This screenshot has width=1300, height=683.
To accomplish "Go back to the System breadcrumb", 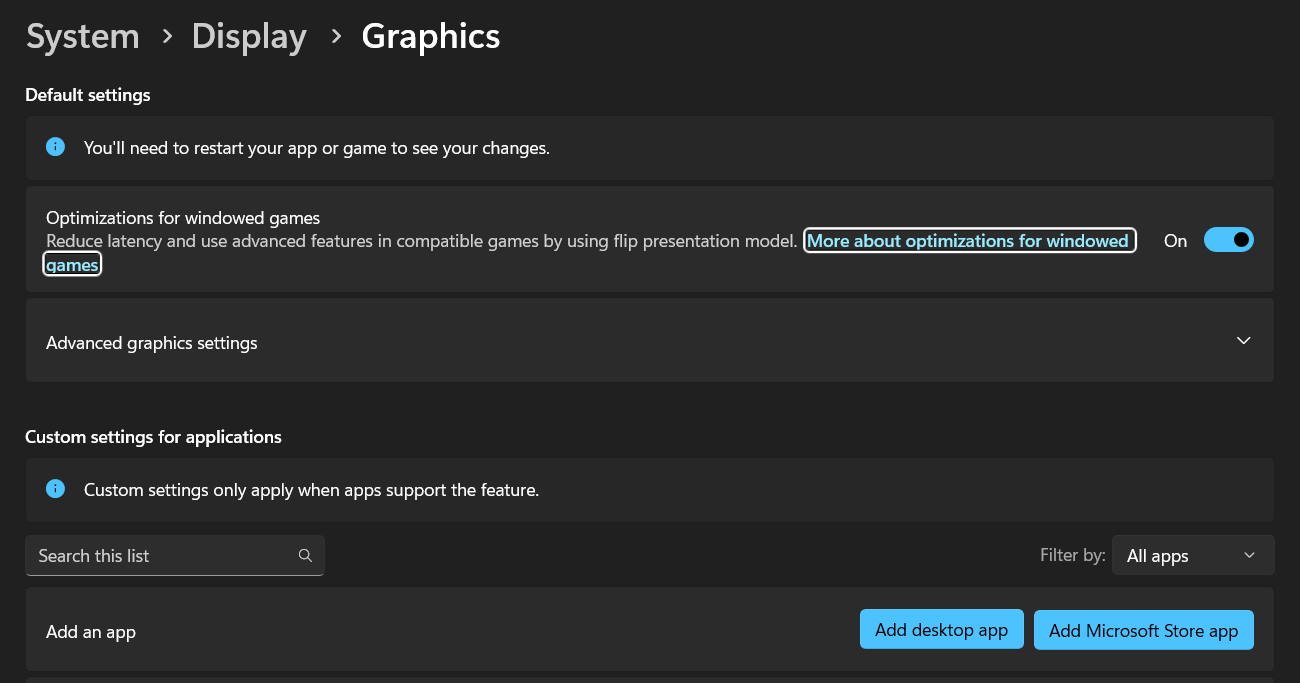I will point(83,37).
